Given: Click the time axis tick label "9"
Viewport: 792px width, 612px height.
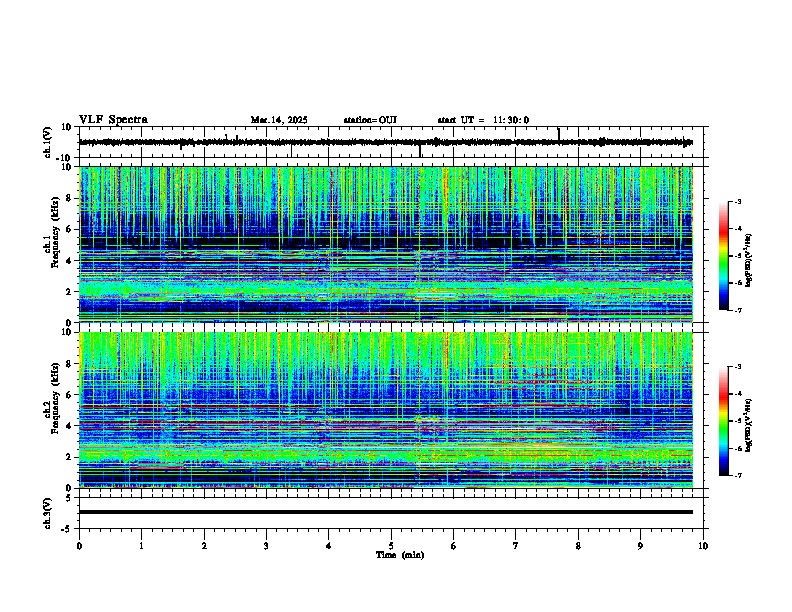Looking at the screenshot, I should pyautogui.click(x=640, y=546).
